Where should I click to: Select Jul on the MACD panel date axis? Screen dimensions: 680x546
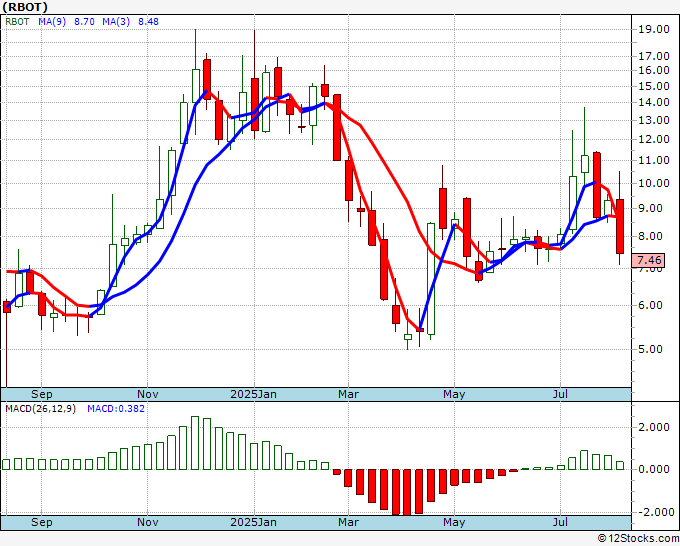(560, 522)
